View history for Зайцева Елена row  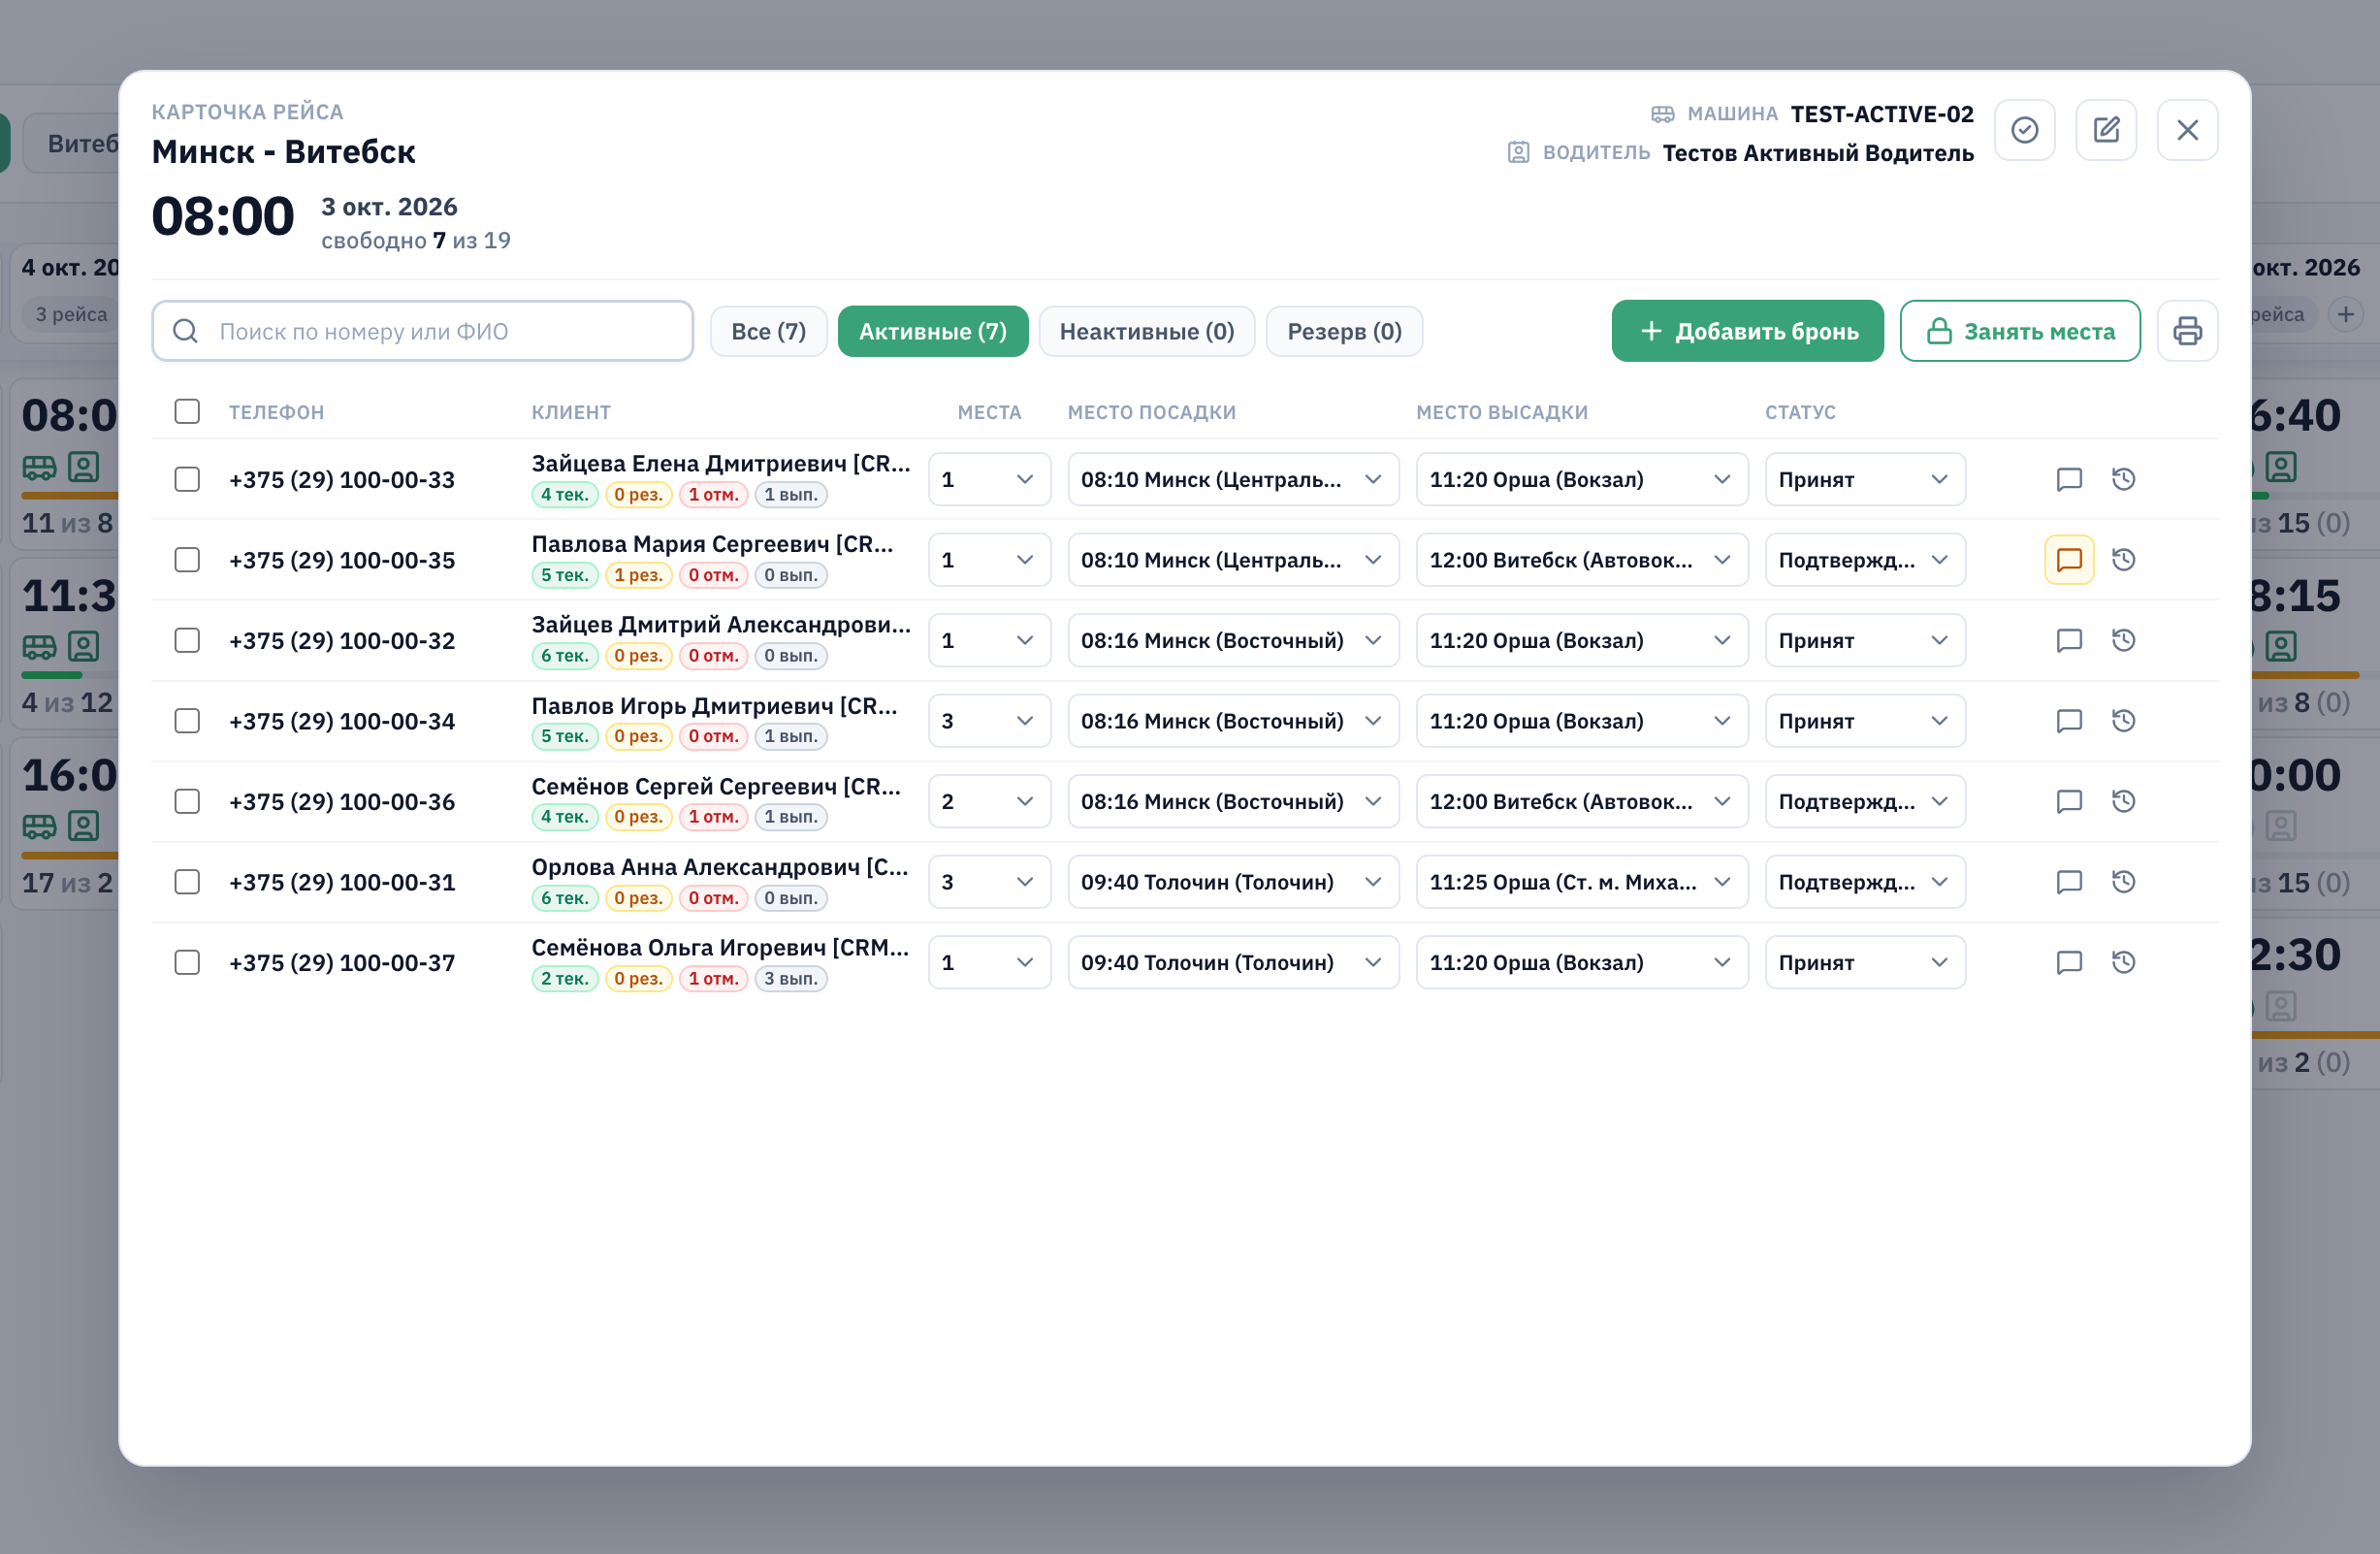(2123, 479)
